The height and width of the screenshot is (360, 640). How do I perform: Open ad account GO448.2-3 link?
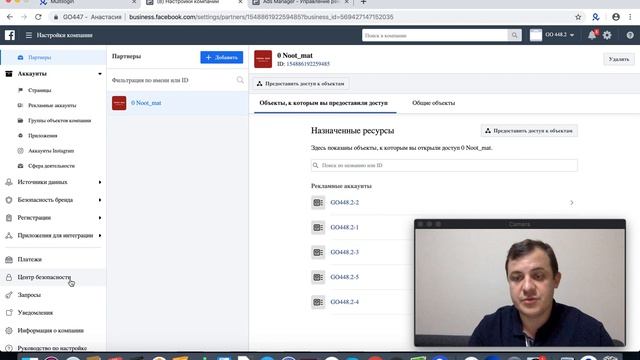(344, 252)
